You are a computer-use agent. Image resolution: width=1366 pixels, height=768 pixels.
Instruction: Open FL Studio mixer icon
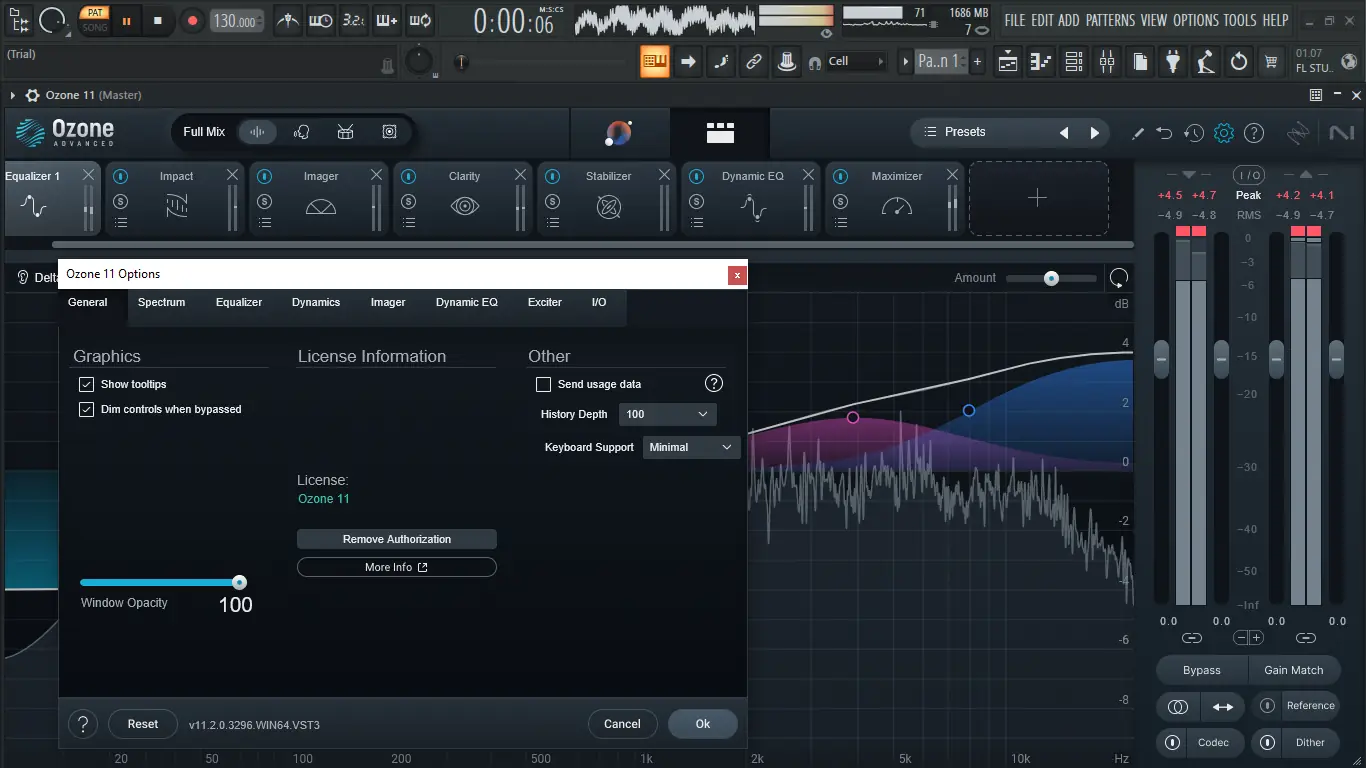pos(1106,62)
